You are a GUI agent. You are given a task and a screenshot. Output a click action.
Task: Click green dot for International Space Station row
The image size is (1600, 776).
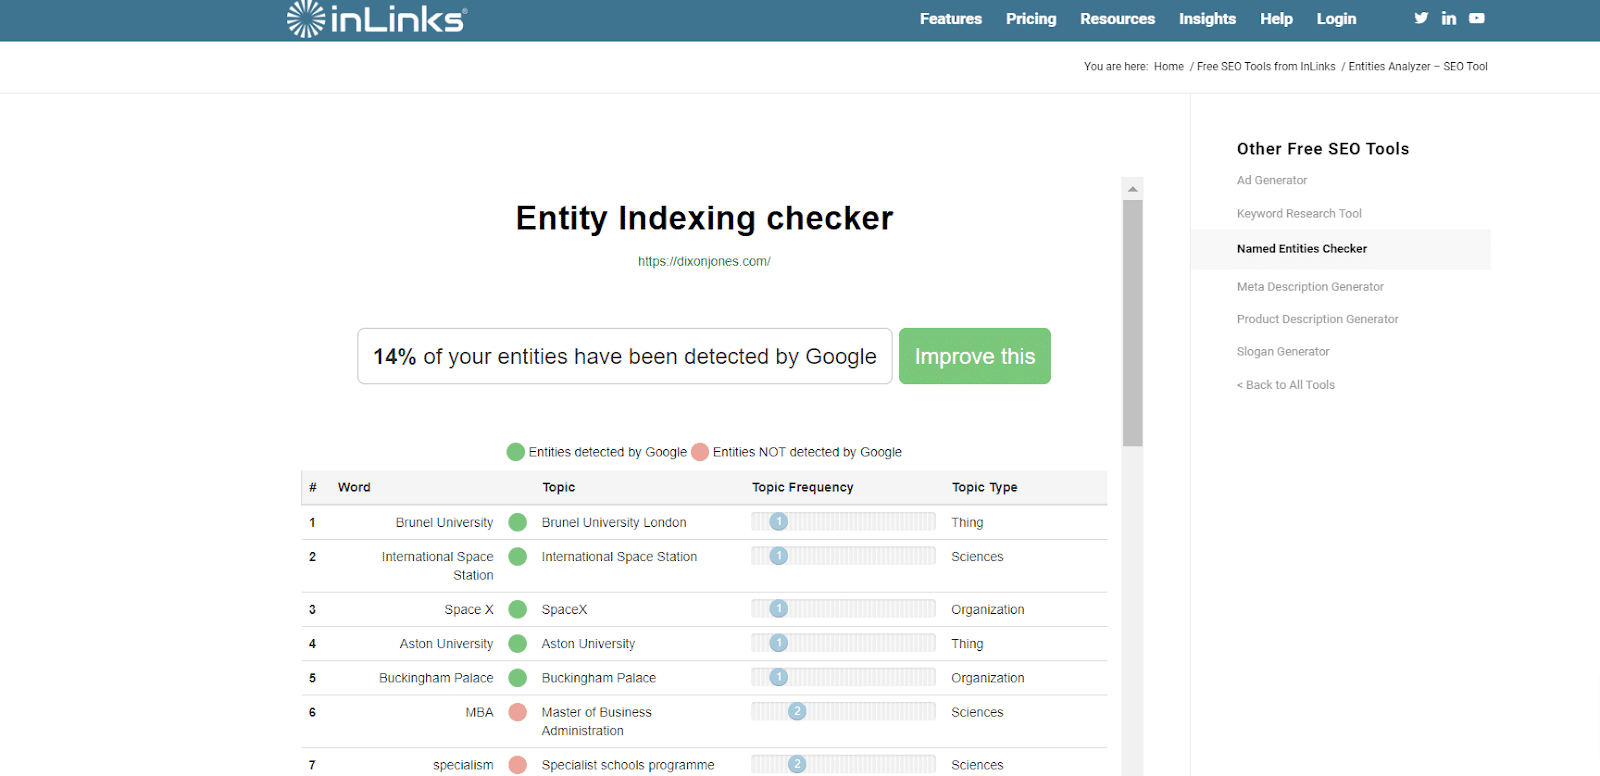(x=518, y=556)
